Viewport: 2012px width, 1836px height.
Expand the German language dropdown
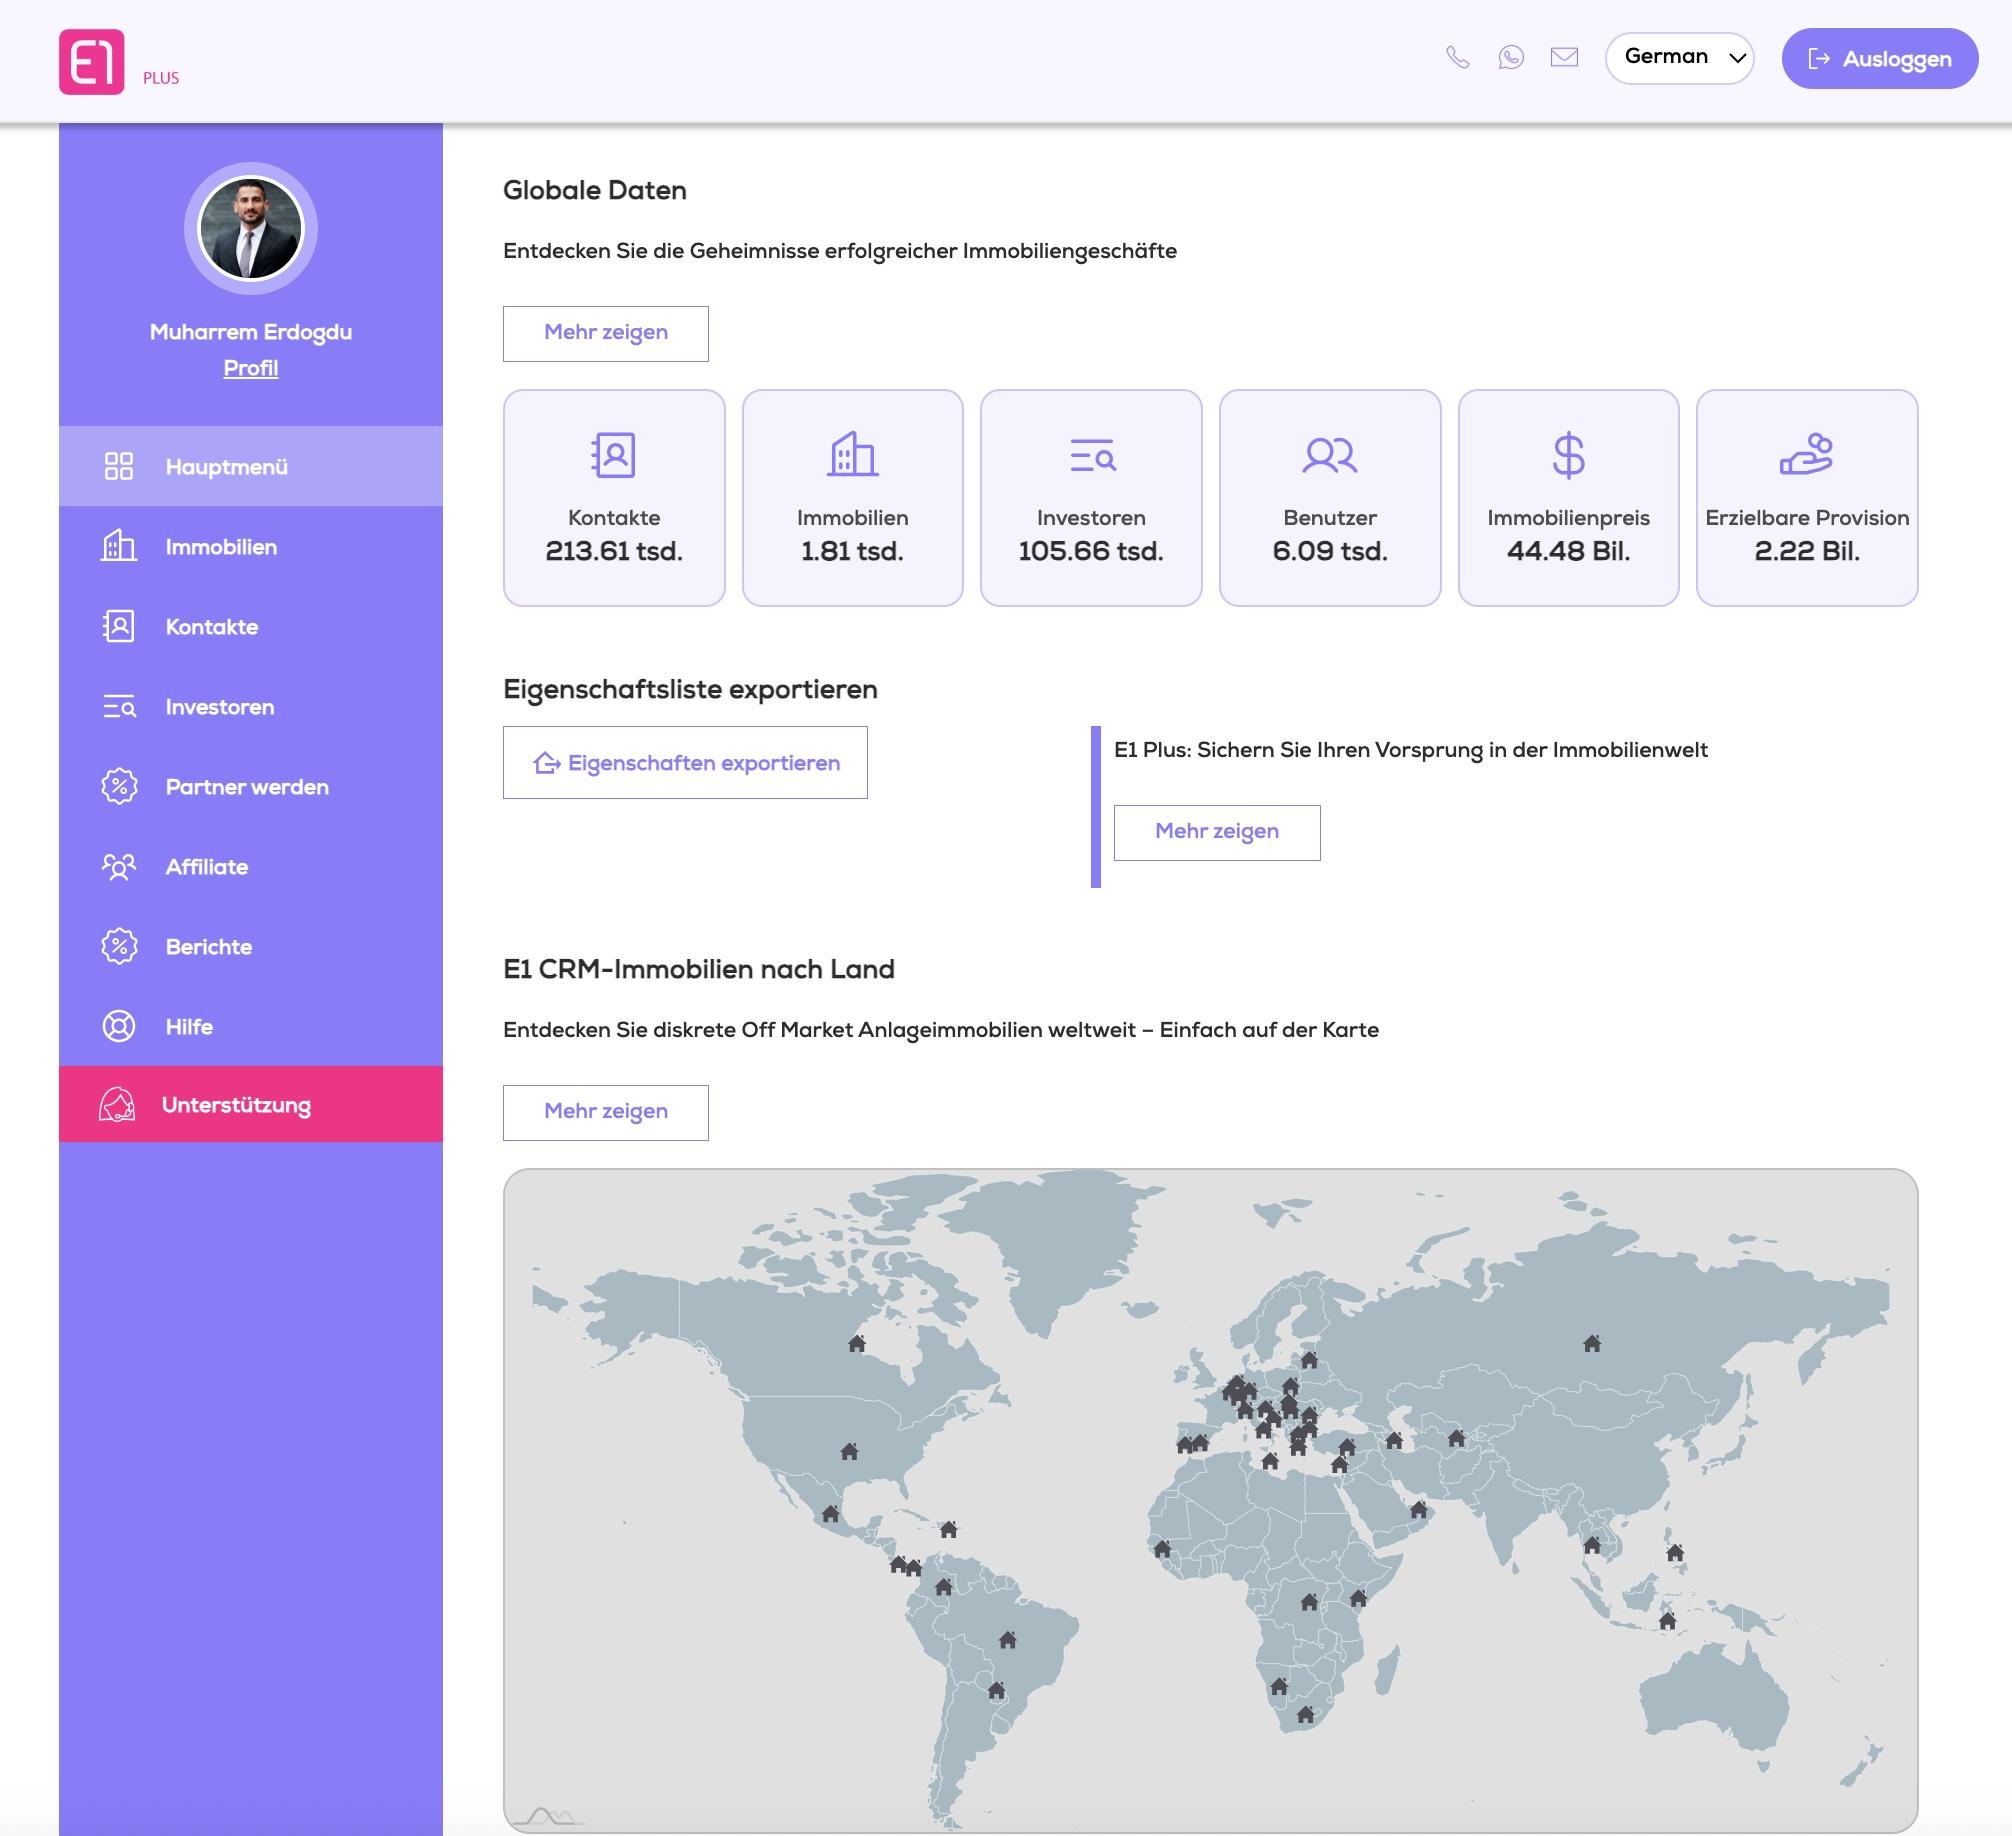[x=1679, y=58]
